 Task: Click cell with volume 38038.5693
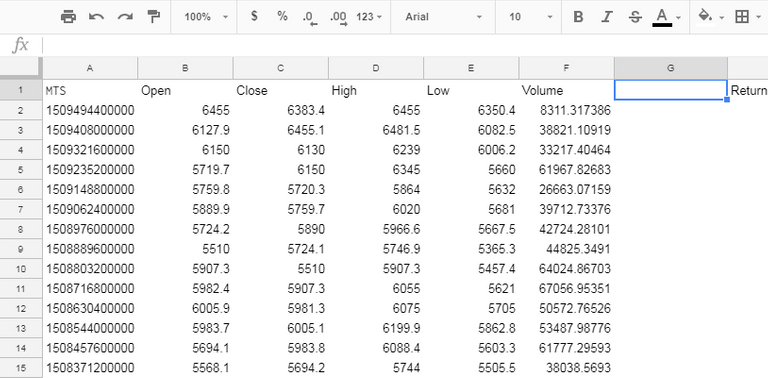point(566,368)
